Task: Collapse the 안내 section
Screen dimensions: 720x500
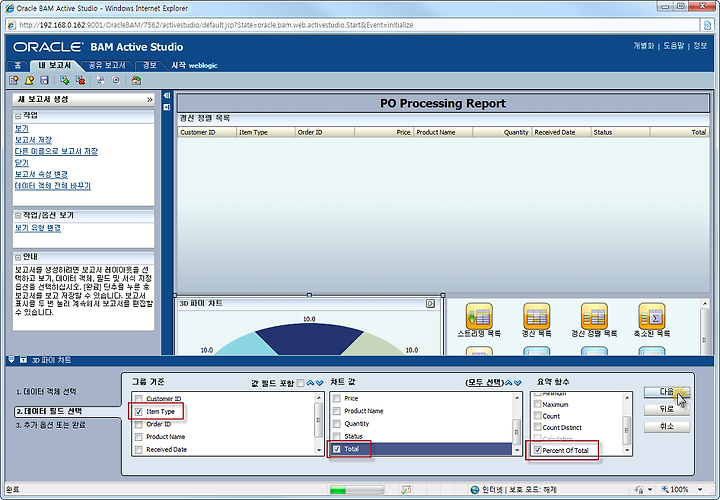Action: tap(18, 257)
